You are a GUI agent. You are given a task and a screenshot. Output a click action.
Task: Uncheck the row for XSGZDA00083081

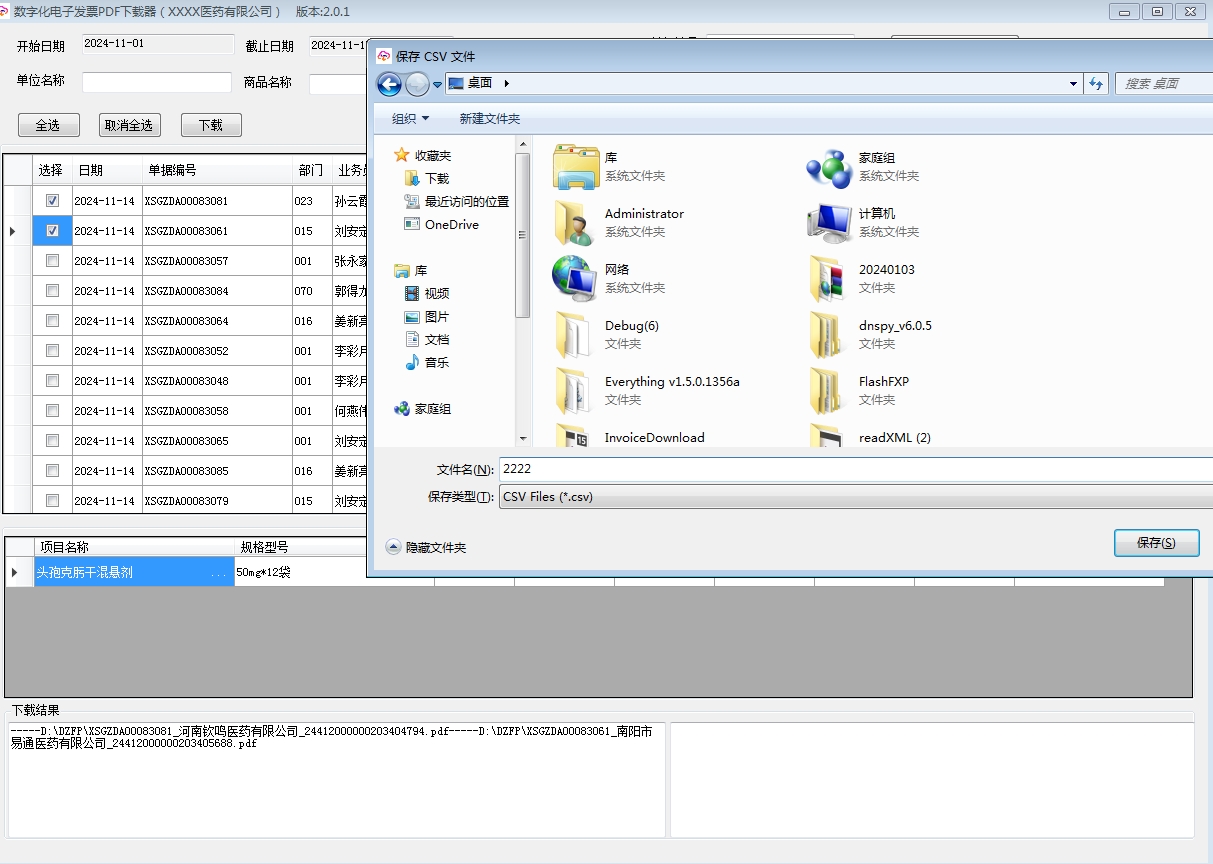tap(54, 200)
